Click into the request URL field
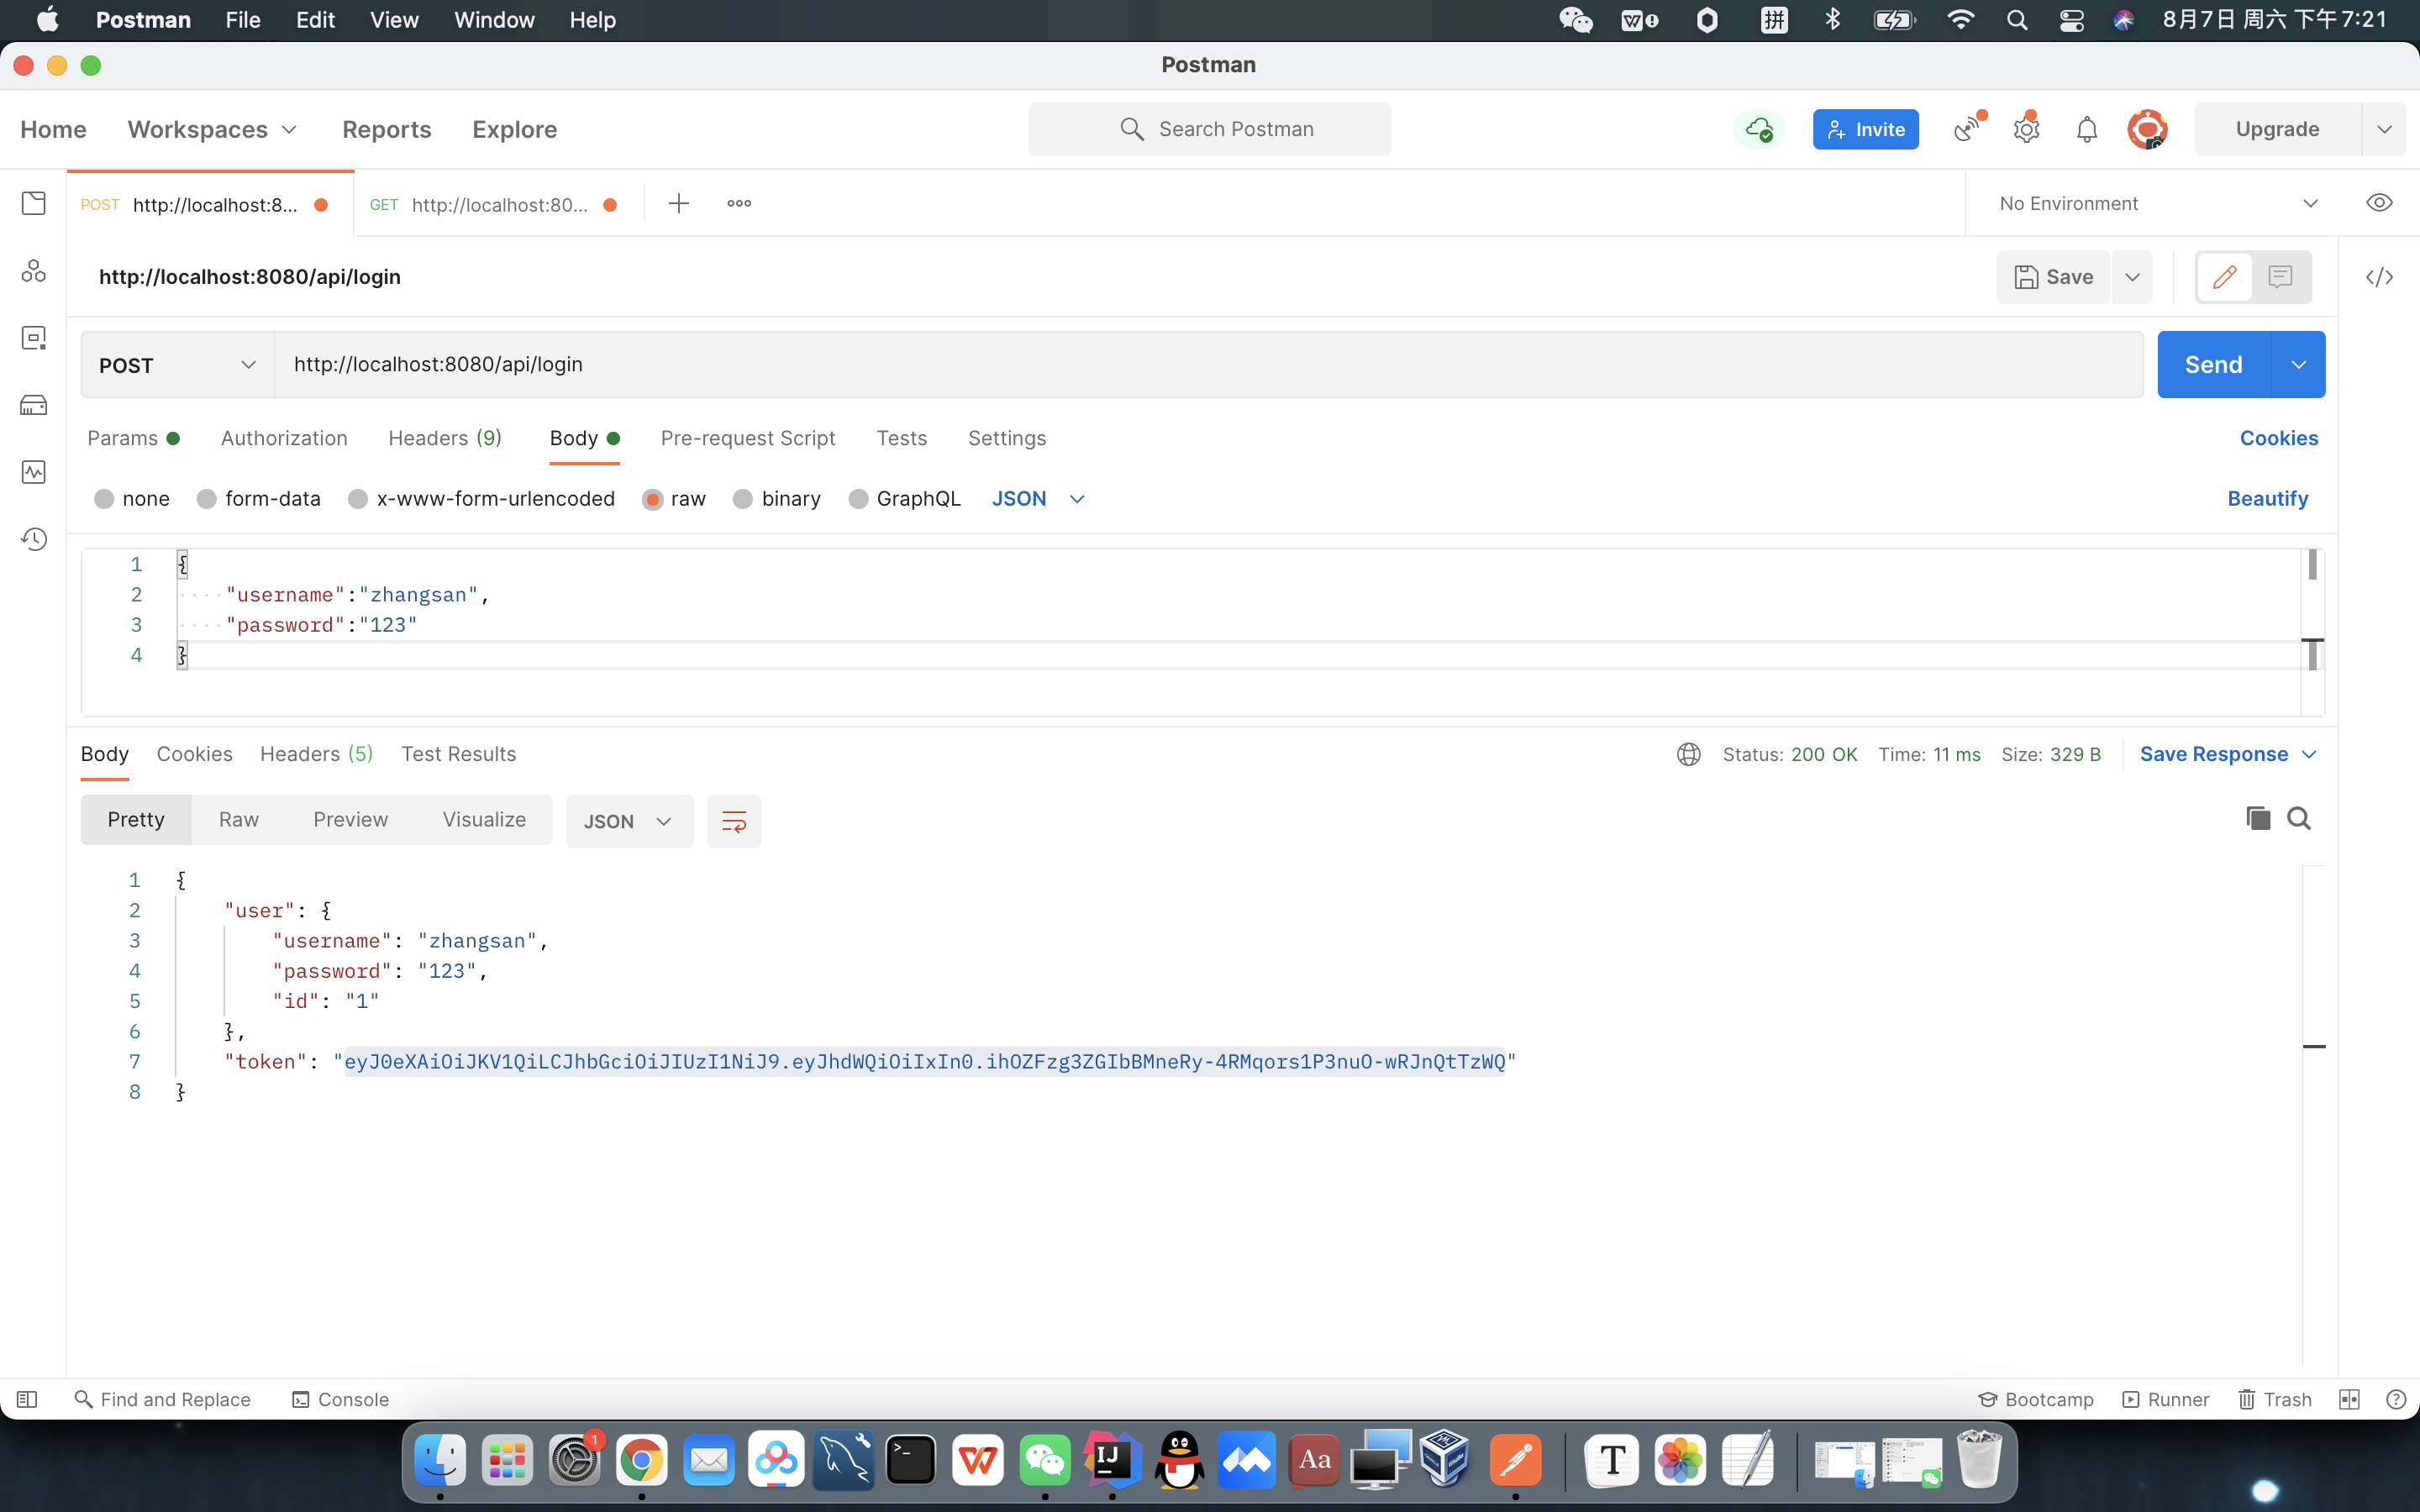2420x1512 pixels. [x=1200, y=365]
